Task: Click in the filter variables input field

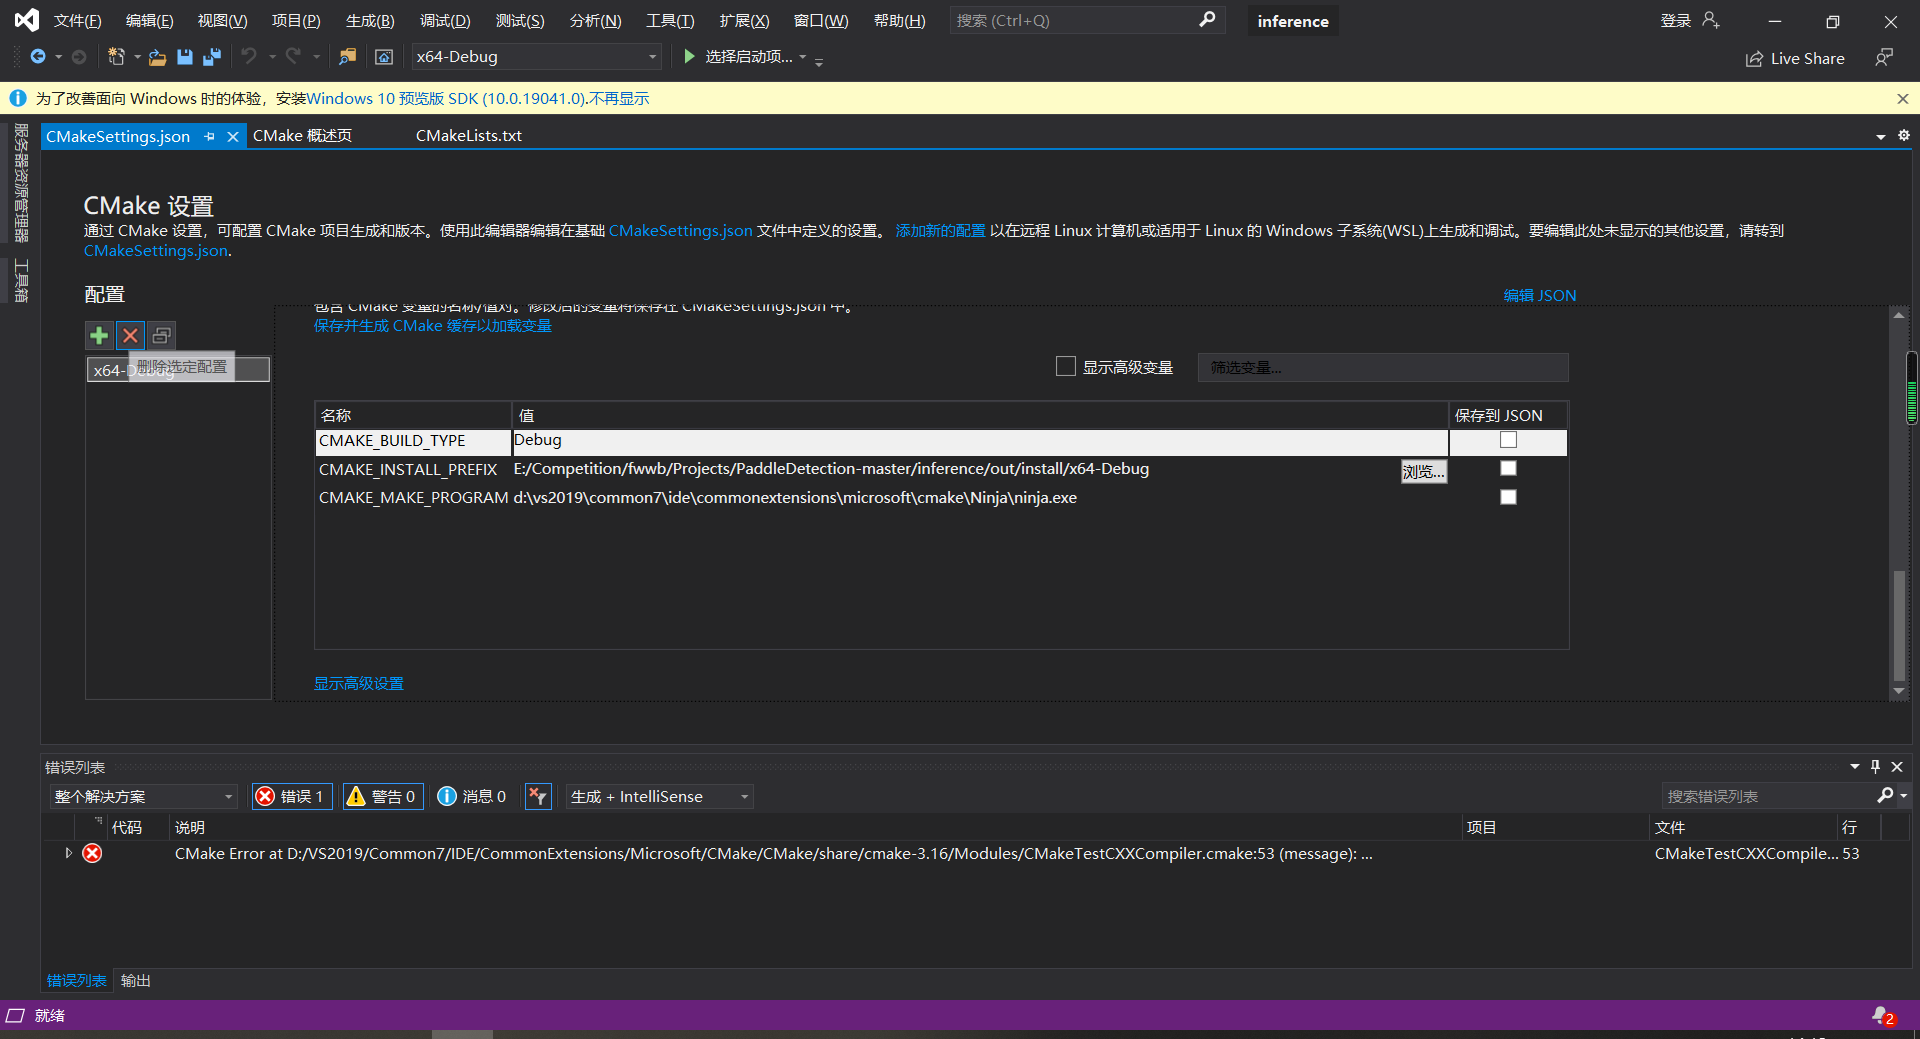Action: click(x=1383, y=367)
